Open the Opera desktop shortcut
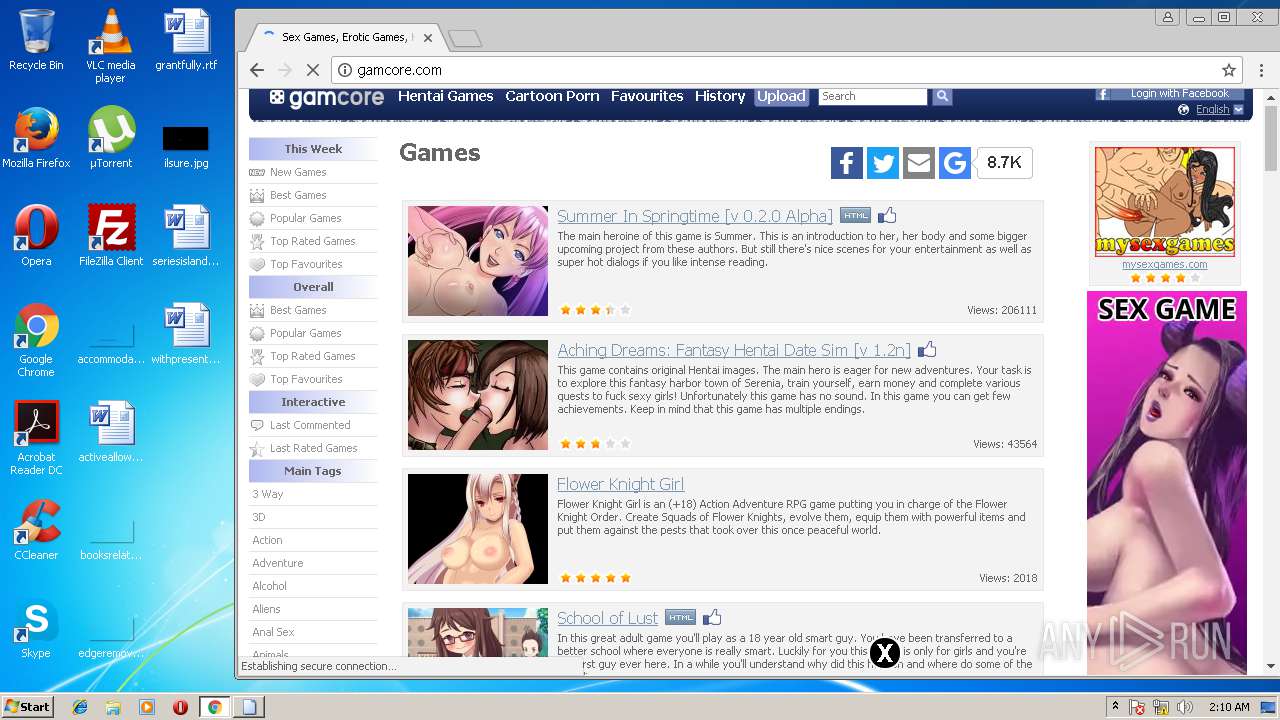This screenshot has height=720, width=1280. 36,235
